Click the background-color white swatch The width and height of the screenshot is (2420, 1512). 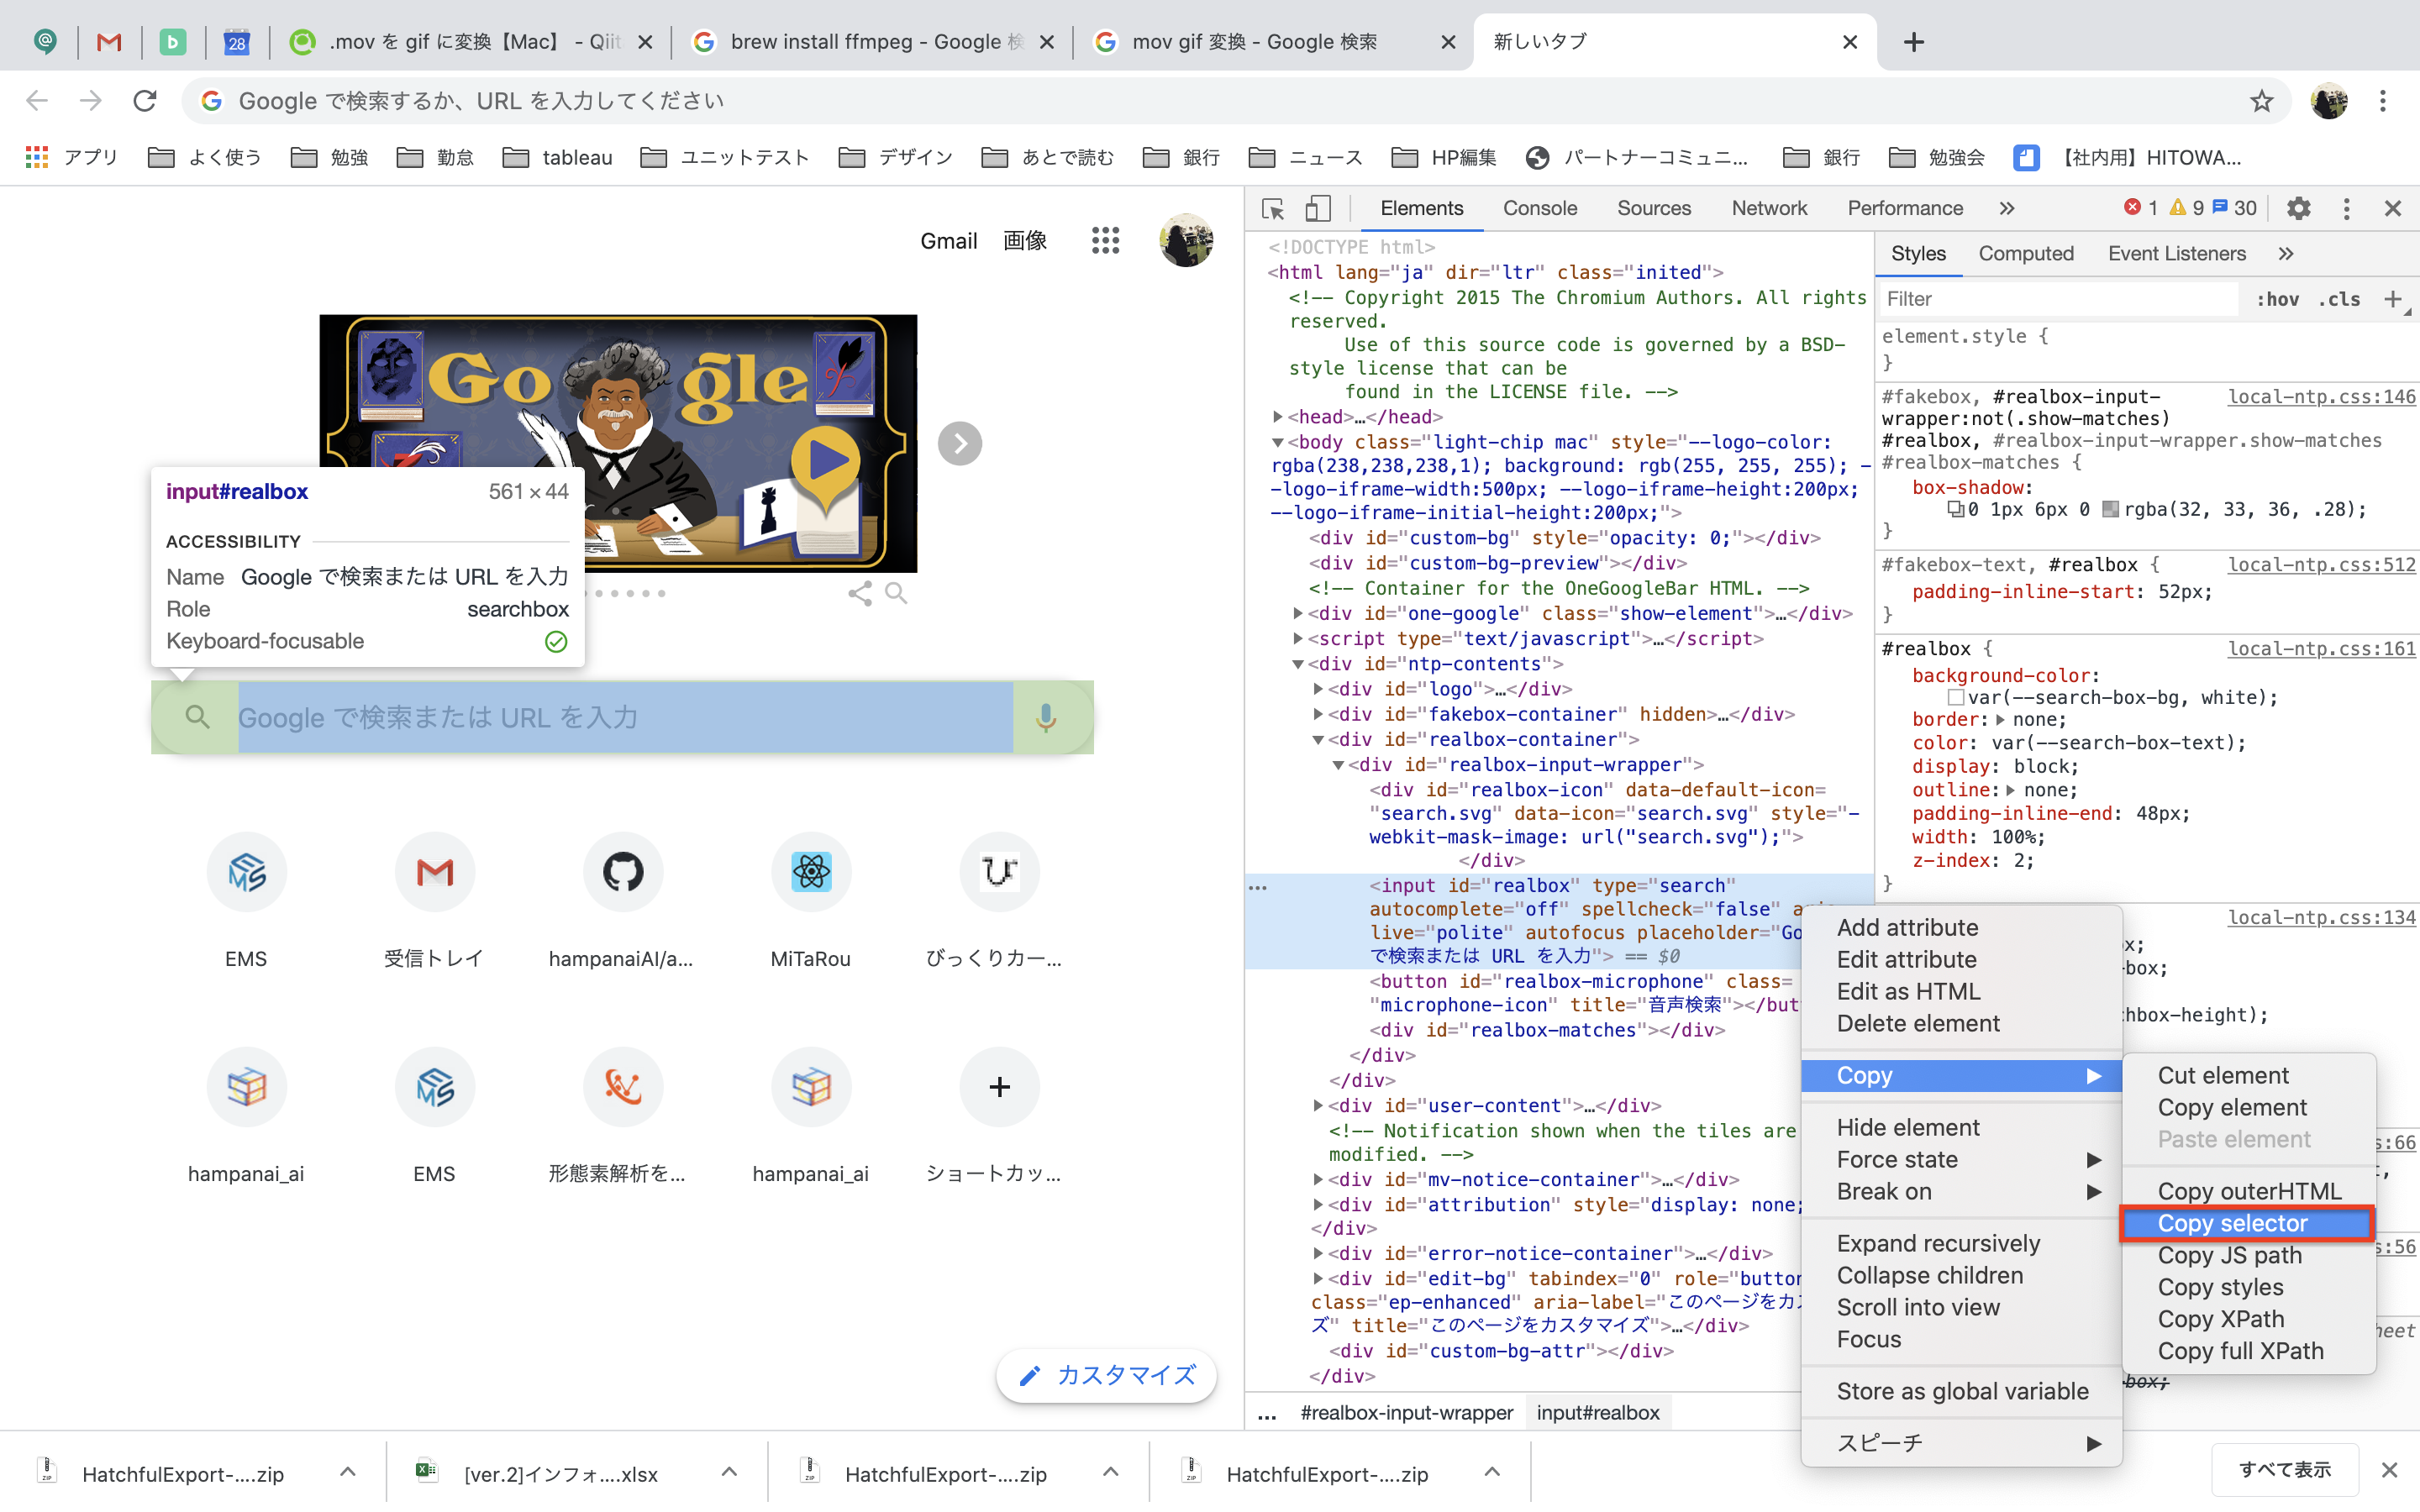click(1956, 698)
